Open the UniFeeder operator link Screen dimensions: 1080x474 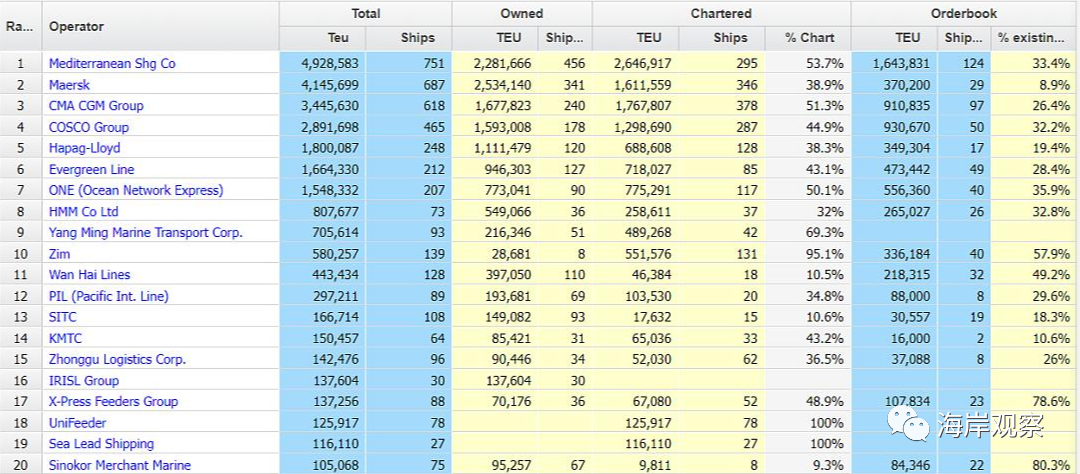coord(77,423)
